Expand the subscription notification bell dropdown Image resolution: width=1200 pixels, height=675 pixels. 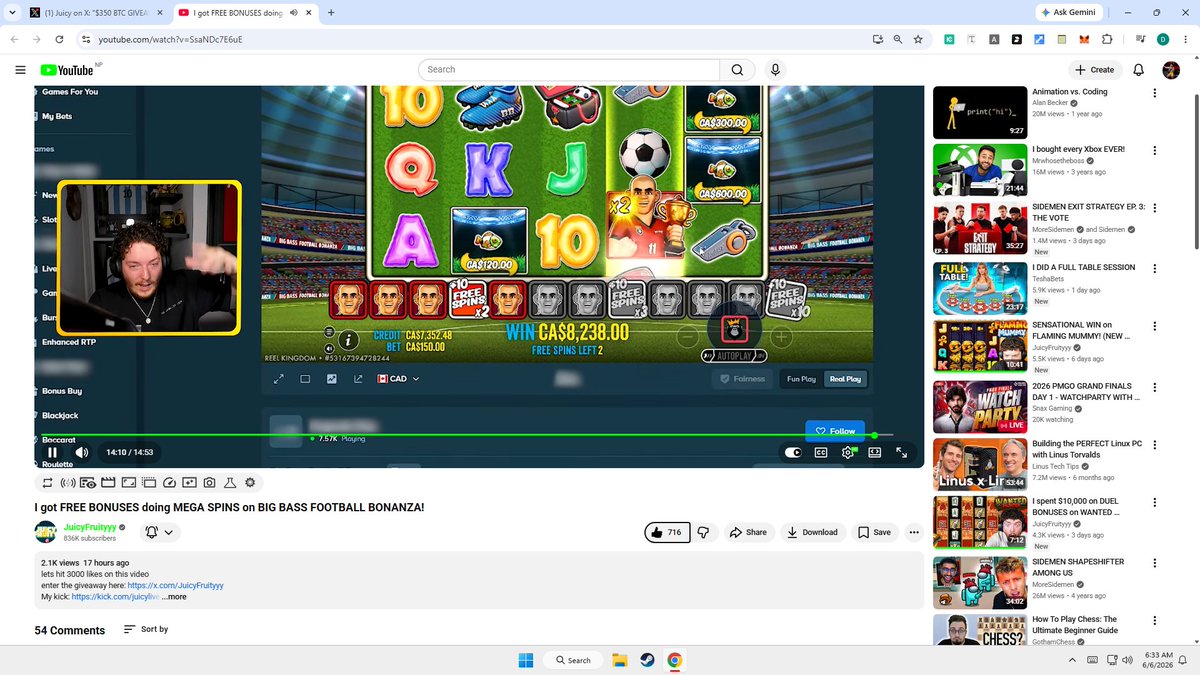click(x=159, y=532)
